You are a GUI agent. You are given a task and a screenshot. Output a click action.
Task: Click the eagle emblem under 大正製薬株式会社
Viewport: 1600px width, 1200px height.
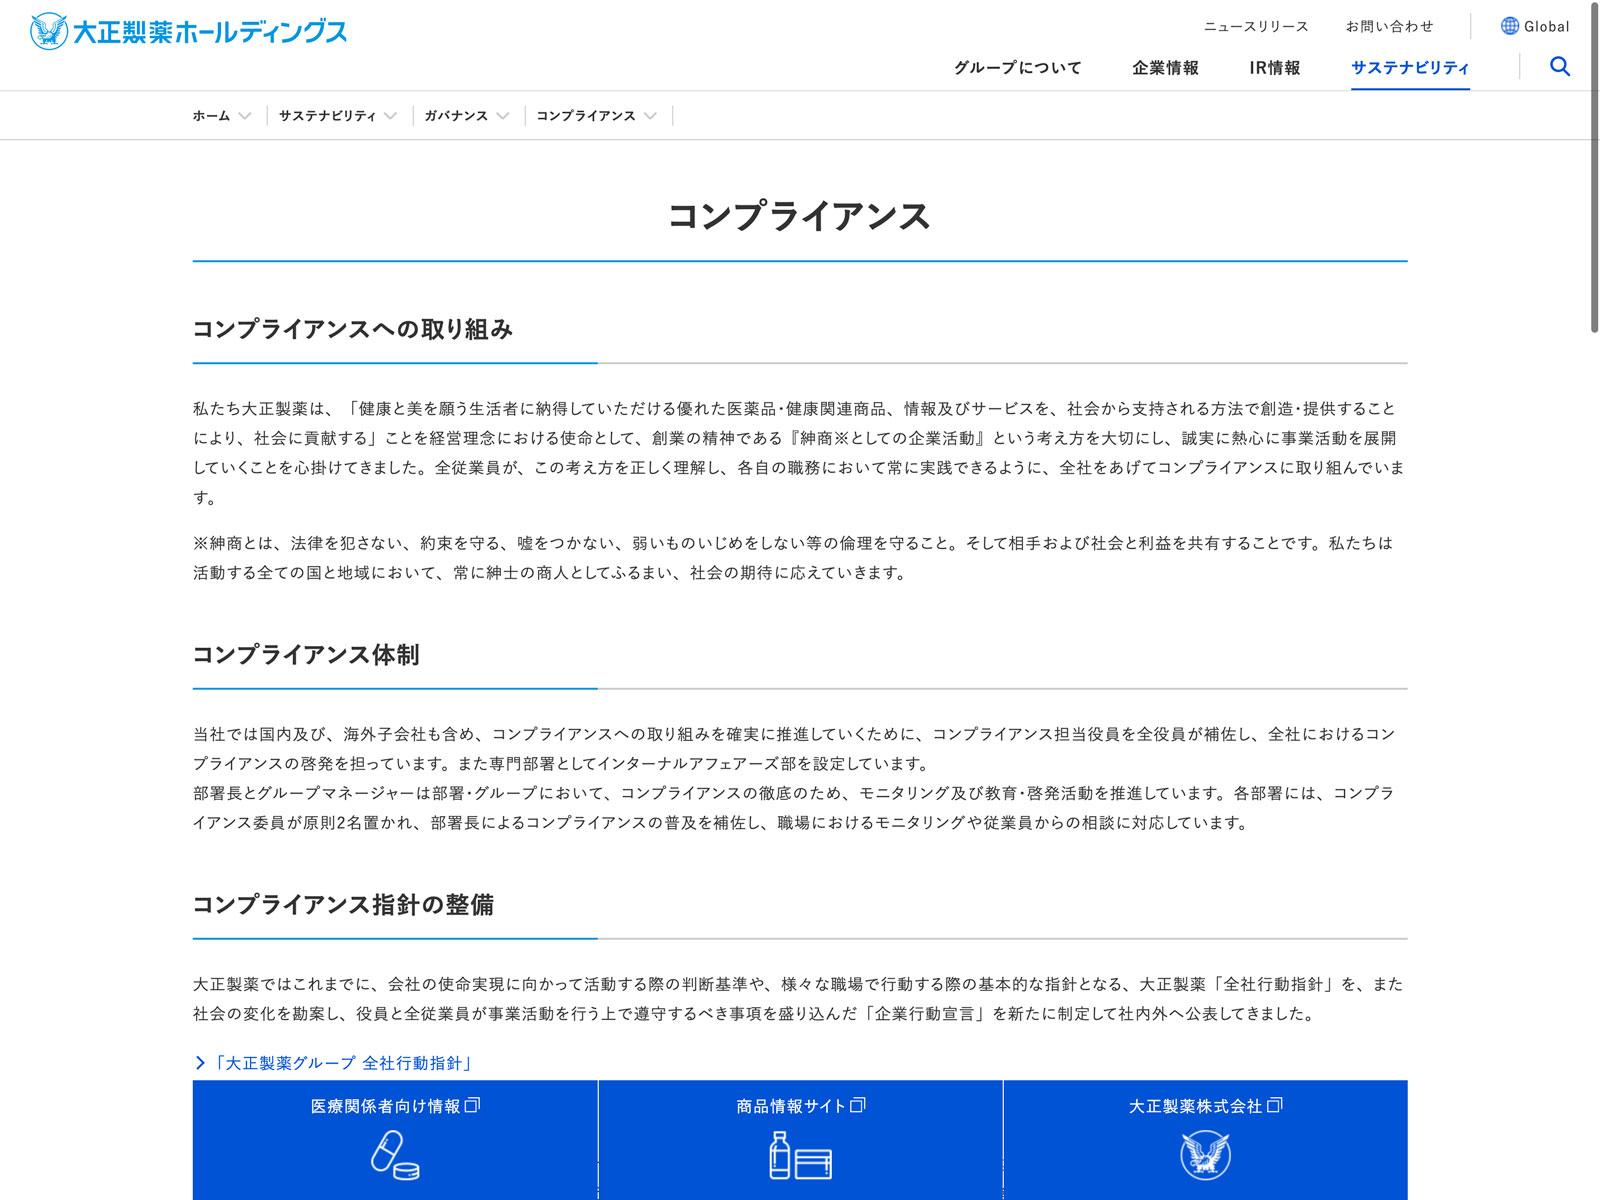(x=1205, y=1155)
